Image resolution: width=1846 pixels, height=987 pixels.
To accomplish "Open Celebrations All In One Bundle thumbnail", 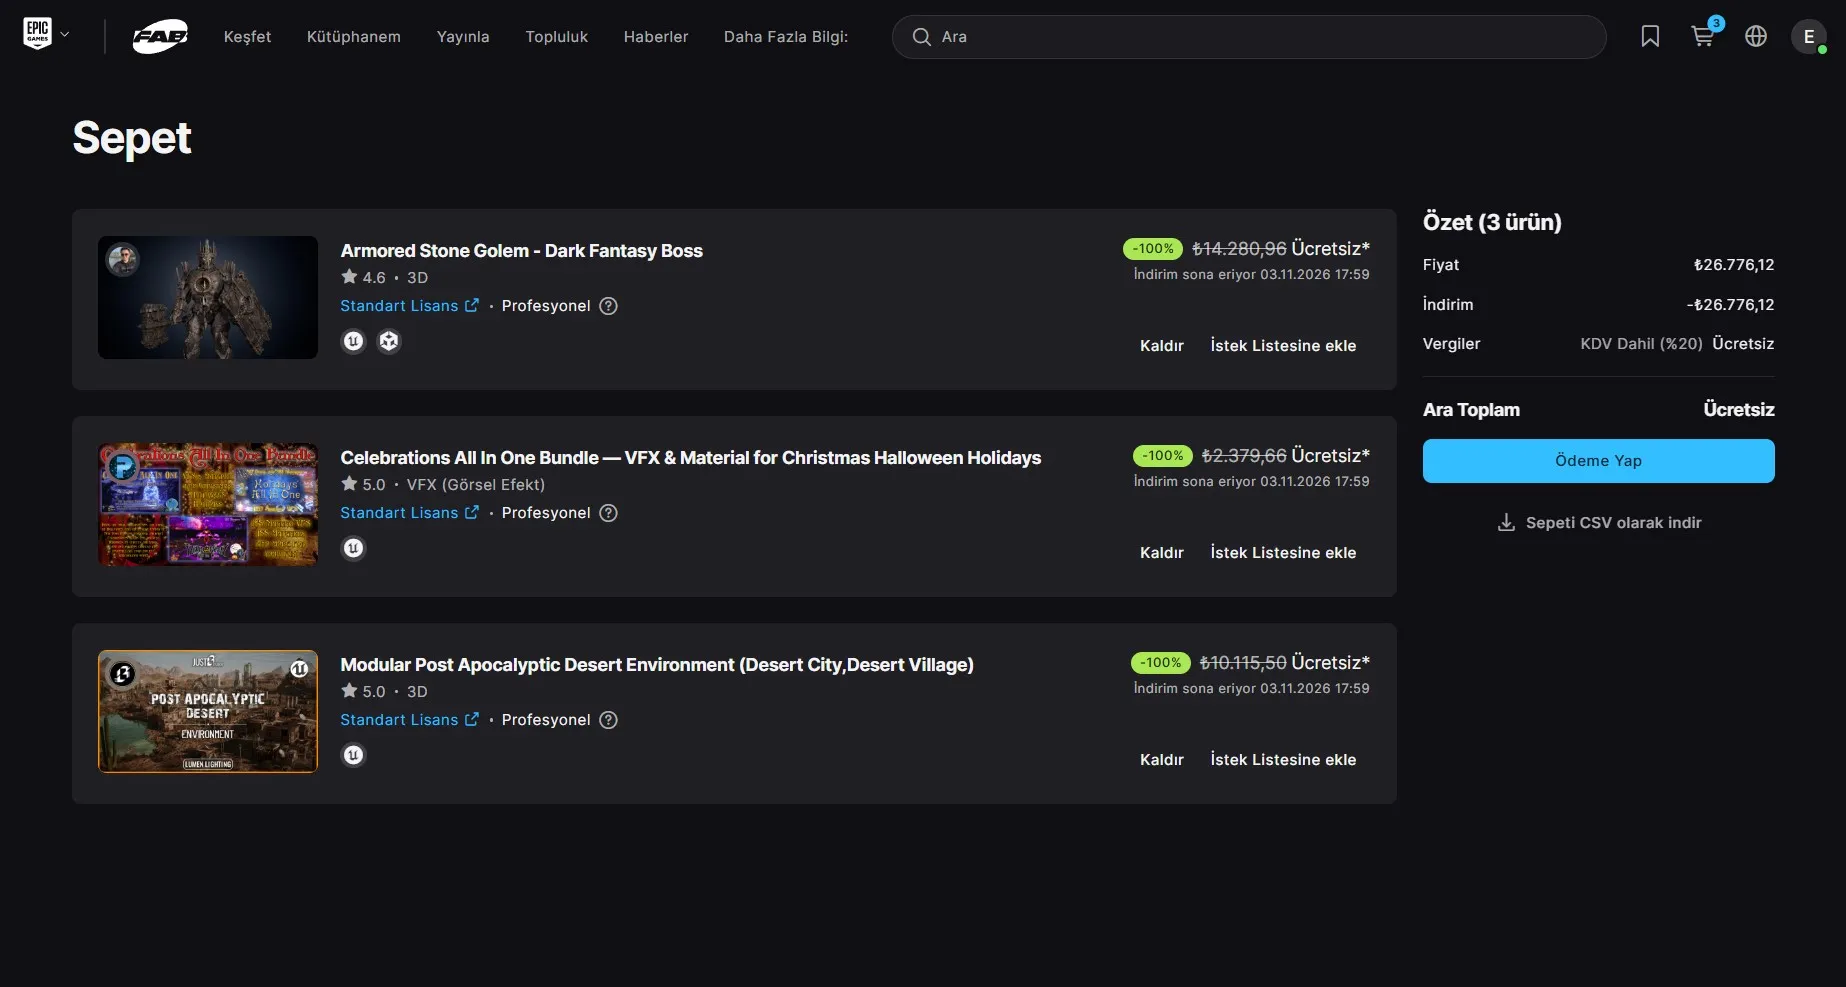I will 208,504.
